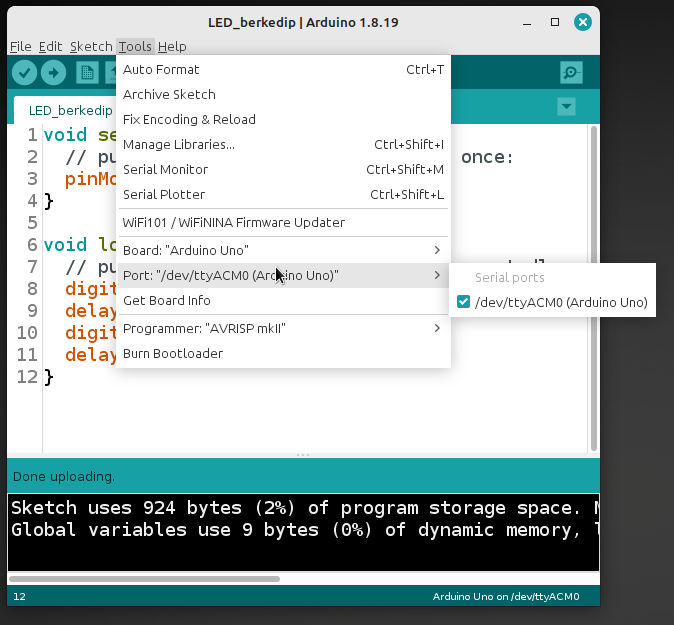Click the New sketch toolbar icon
The height and width of the screenshot is (625, 674).
87,73
